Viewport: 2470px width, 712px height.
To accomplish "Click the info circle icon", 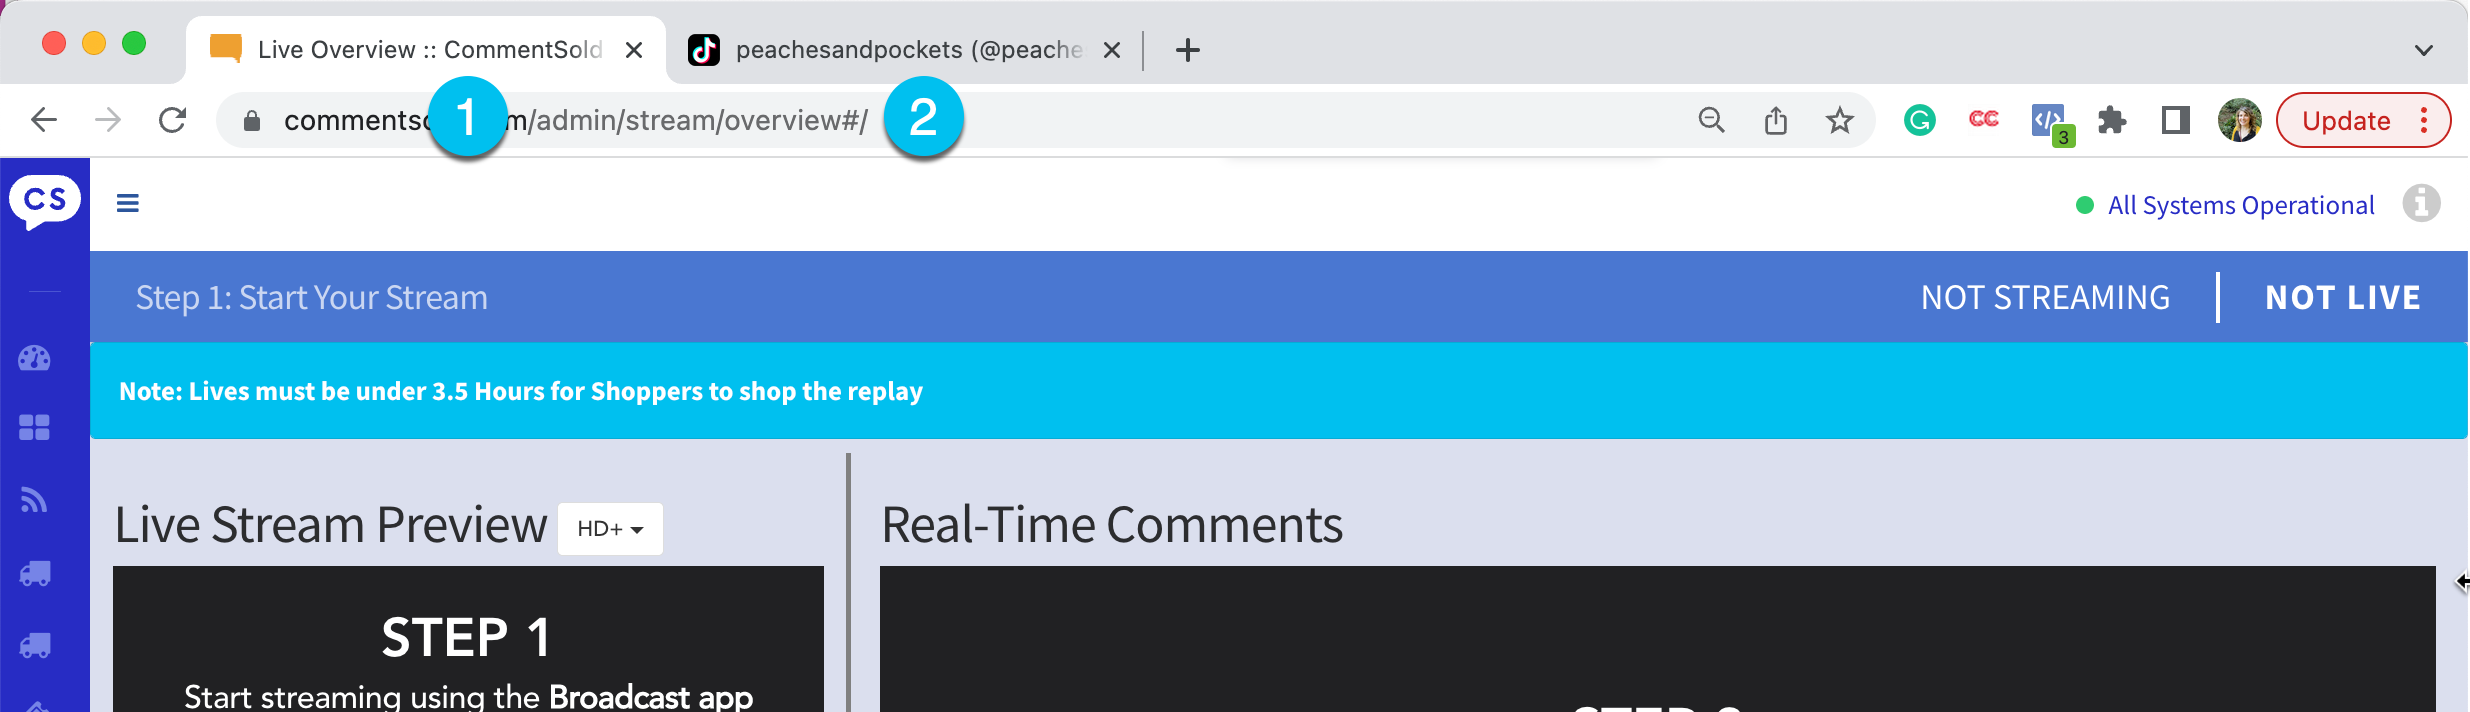I will coord(2421,204).
